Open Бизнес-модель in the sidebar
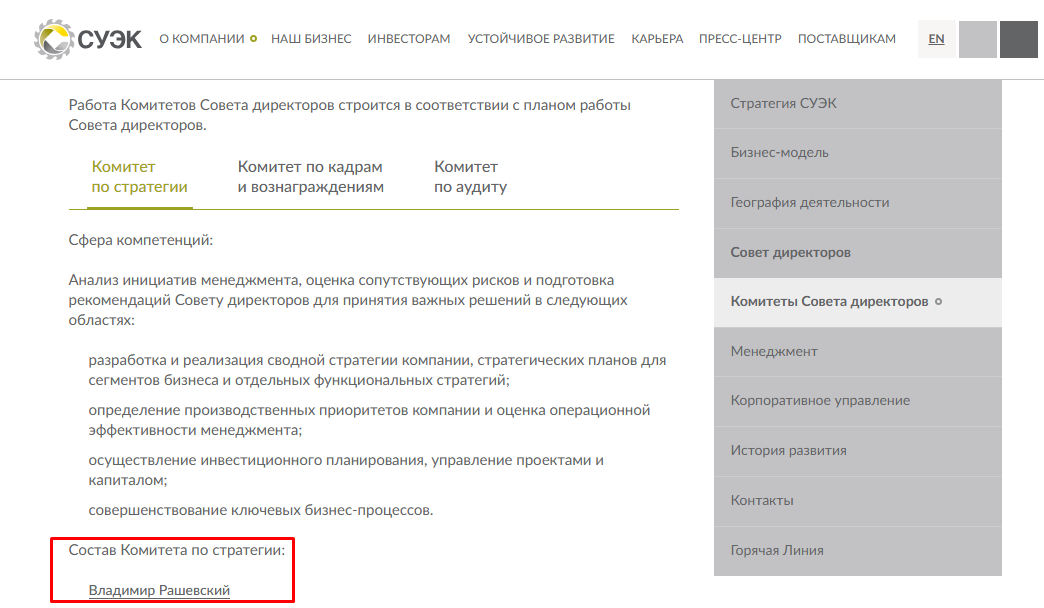 858,153
